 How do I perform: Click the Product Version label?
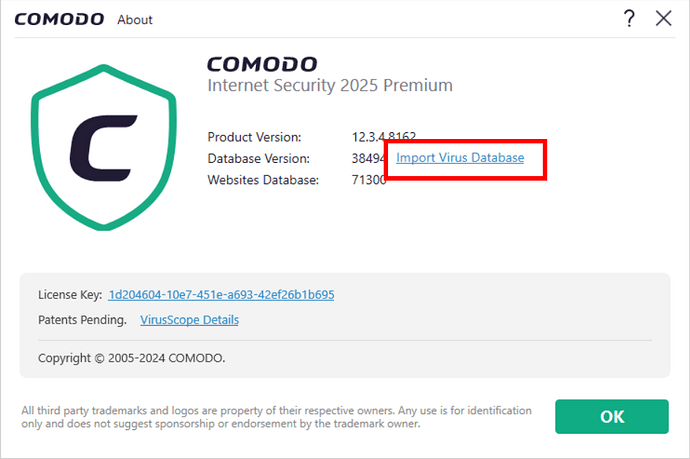coord(254,137)
